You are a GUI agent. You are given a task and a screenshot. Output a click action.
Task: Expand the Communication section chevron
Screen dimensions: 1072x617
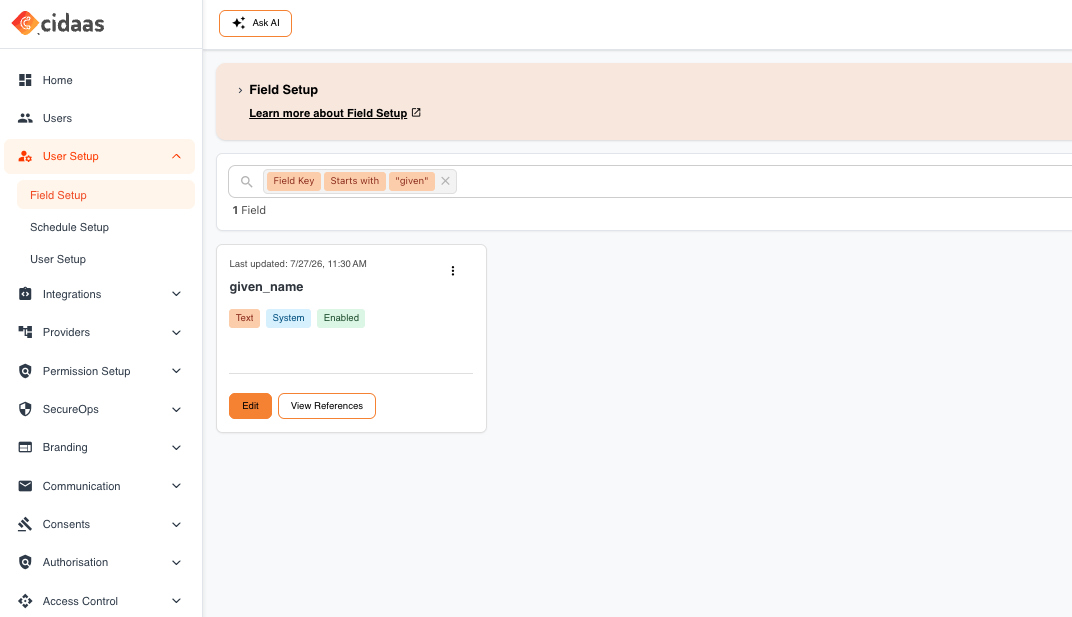click(x=176, y=486)
